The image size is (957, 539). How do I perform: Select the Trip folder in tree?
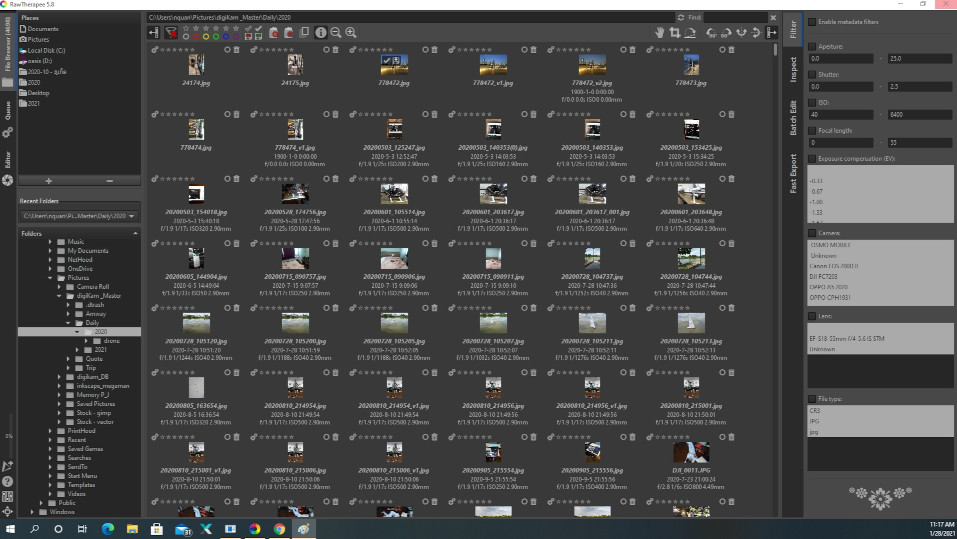click(91, 367)
